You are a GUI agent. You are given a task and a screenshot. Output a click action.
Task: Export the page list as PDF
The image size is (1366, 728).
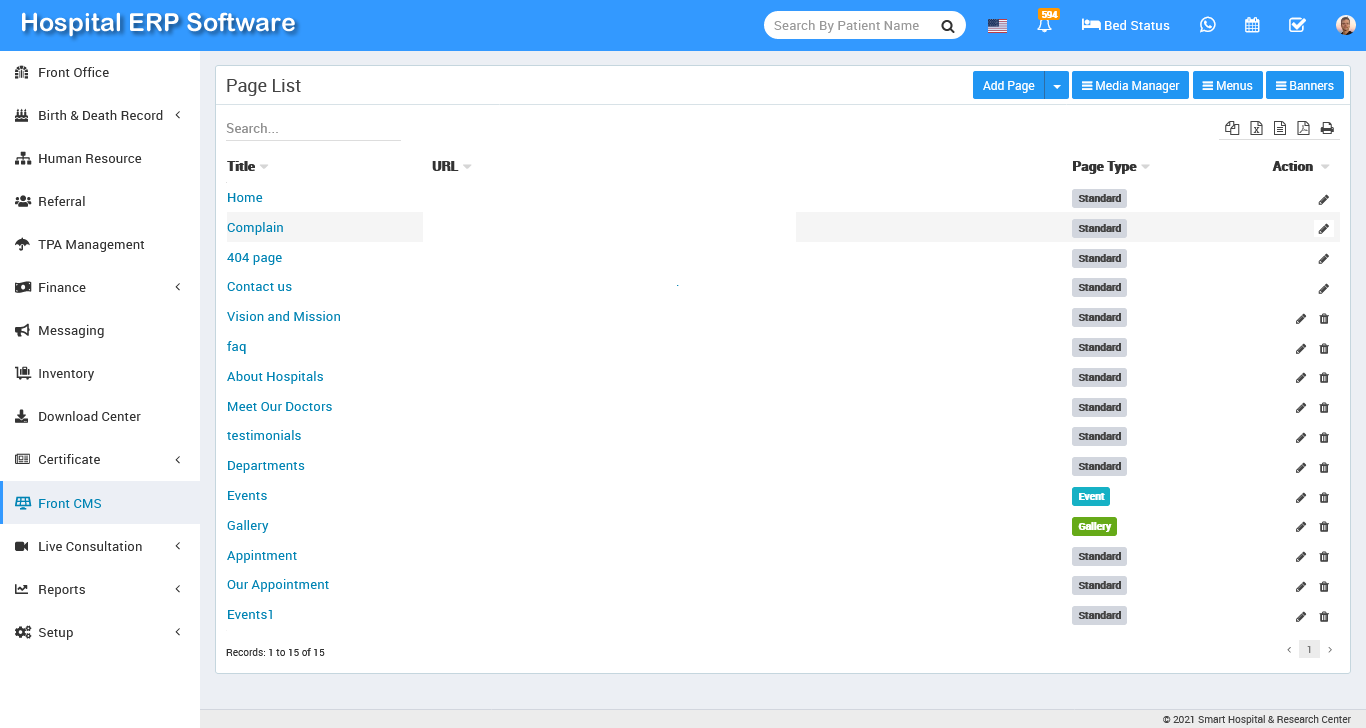click(x=1303, y=128)
